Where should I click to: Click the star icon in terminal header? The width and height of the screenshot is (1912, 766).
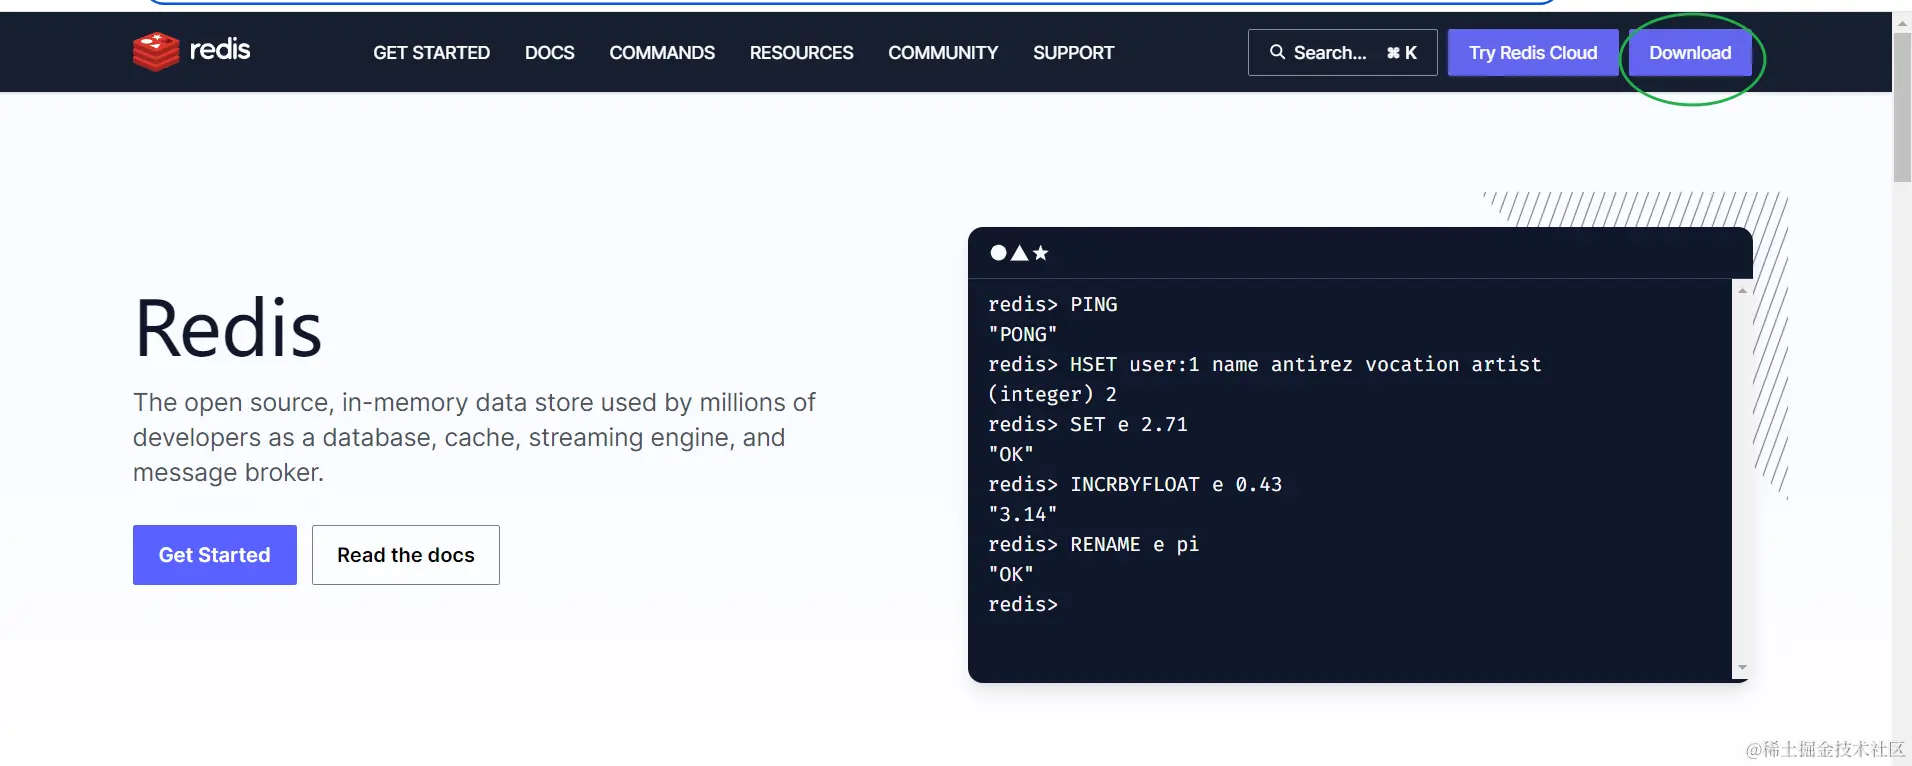click(1041, 253)
